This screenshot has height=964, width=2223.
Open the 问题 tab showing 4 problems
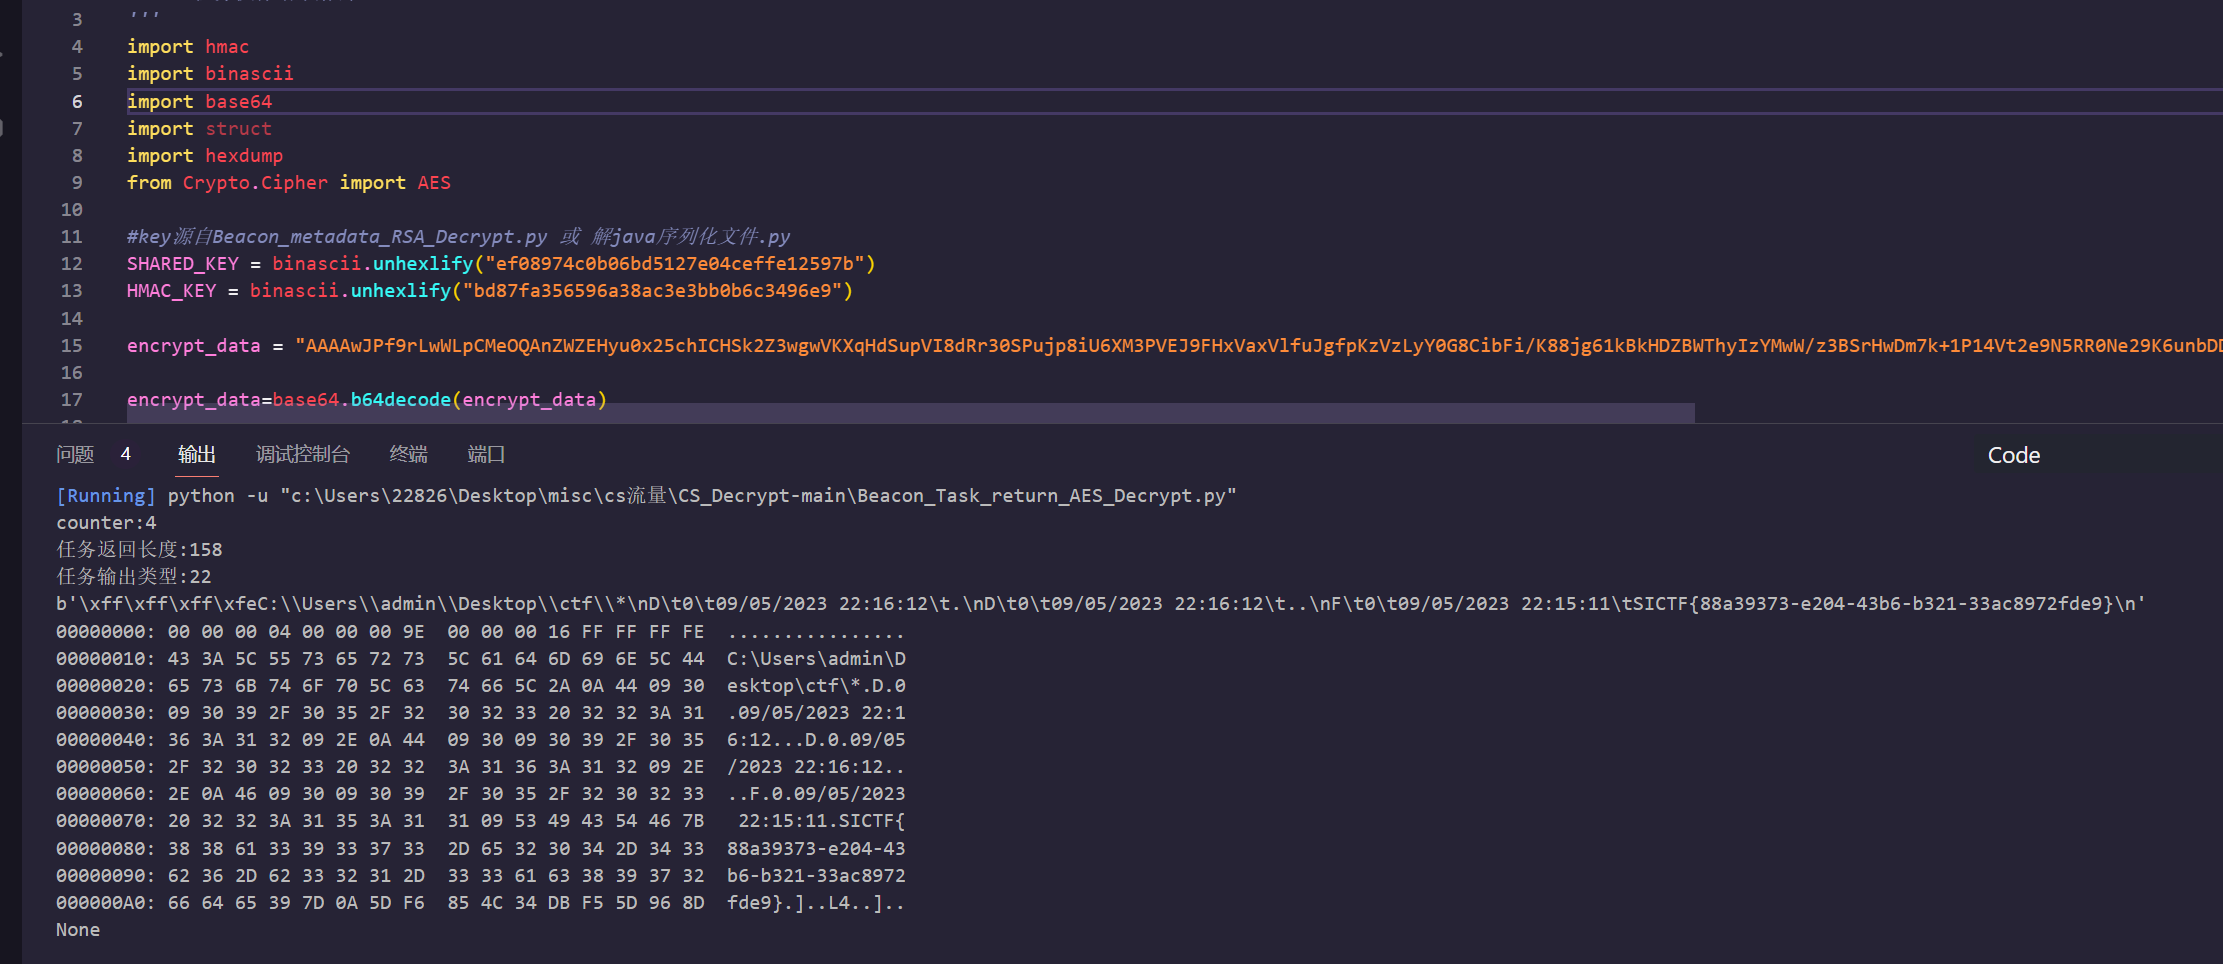click(74, 454)
